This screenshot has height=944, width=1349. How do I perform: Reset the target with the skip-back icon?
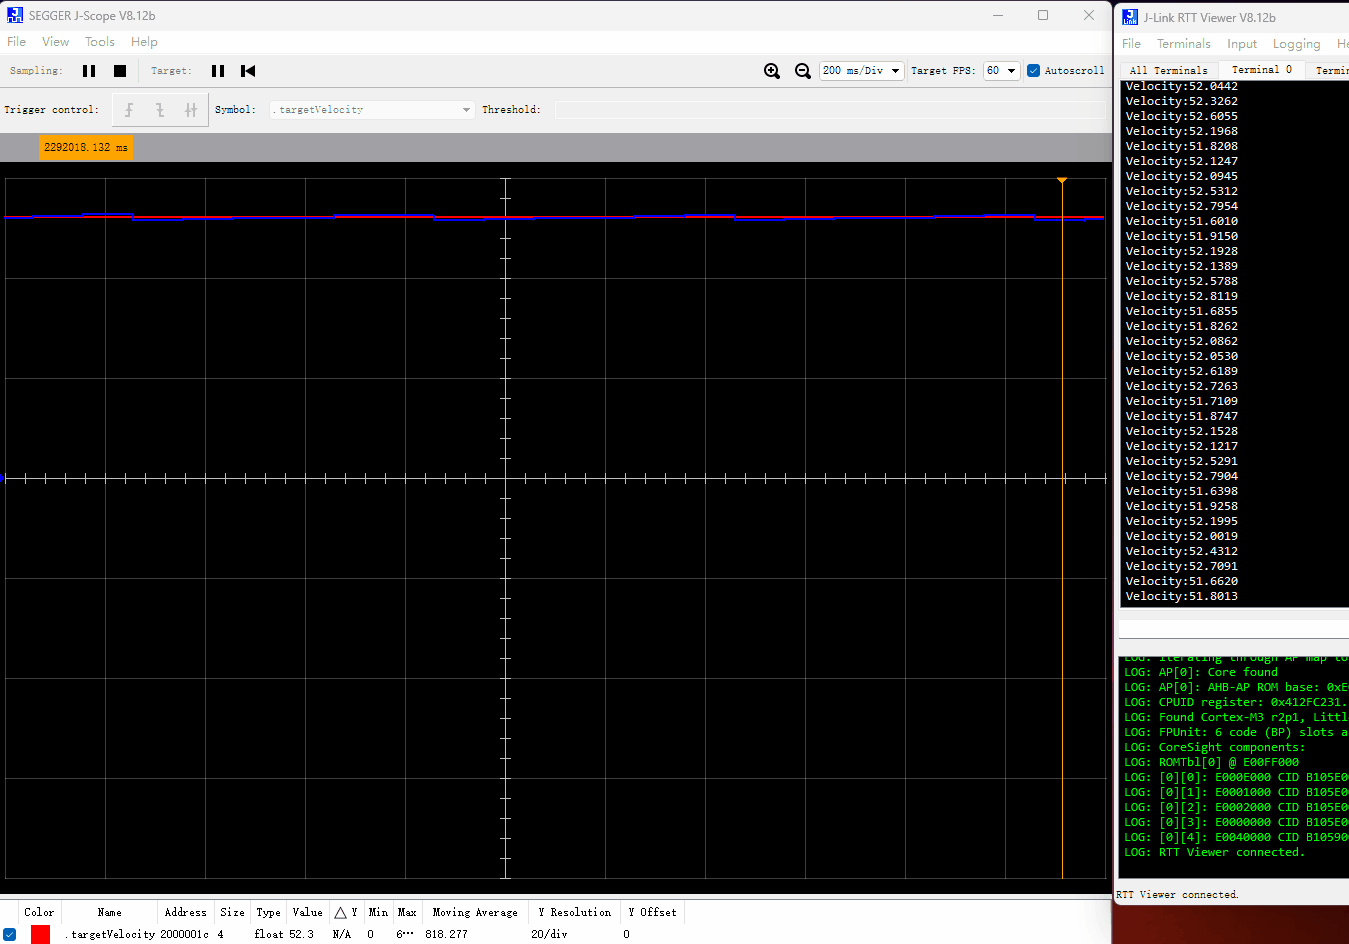point(246,70)
